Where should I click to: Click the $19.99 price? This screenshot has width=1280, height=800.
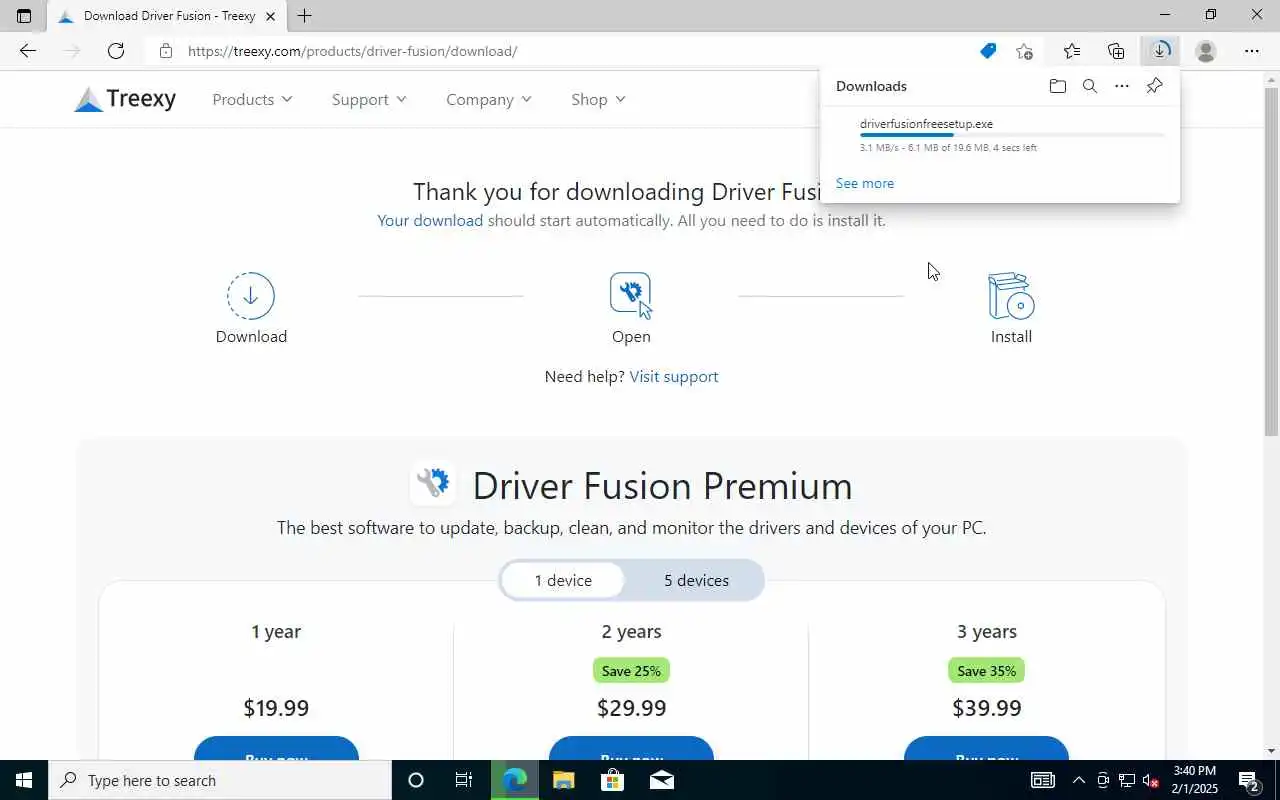click(276, 708)
